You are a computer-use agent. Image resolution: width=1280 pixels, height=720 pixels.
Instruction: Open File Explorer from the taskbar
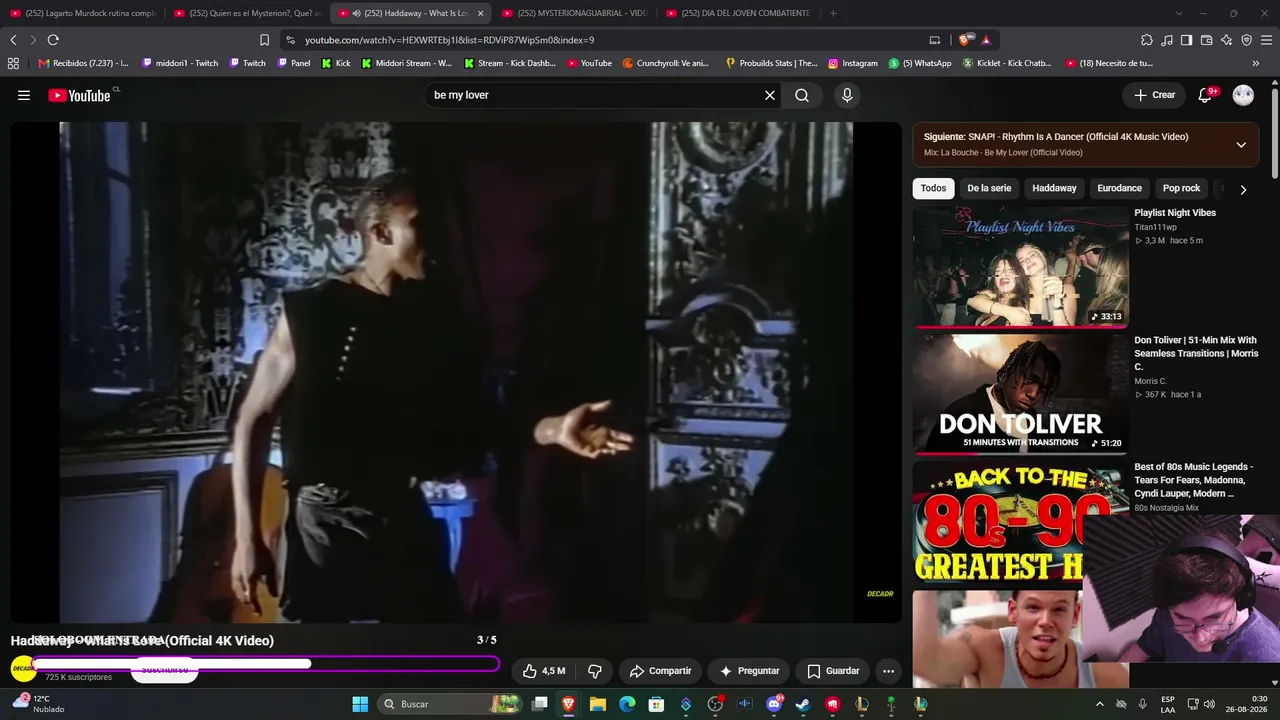(597, 704)
